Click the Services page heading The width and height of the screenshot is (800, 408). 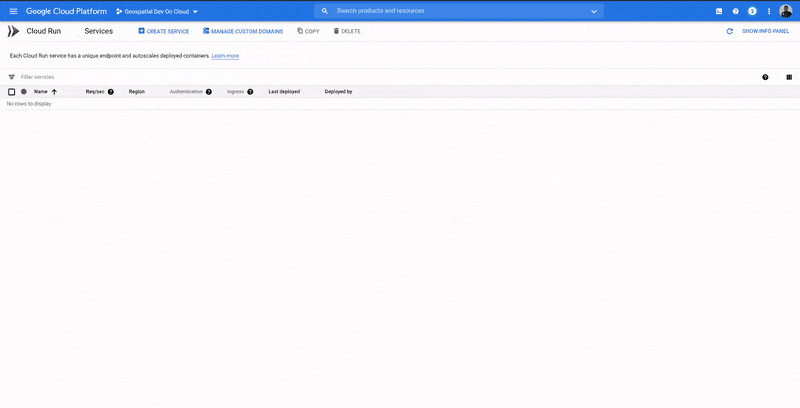98,31
